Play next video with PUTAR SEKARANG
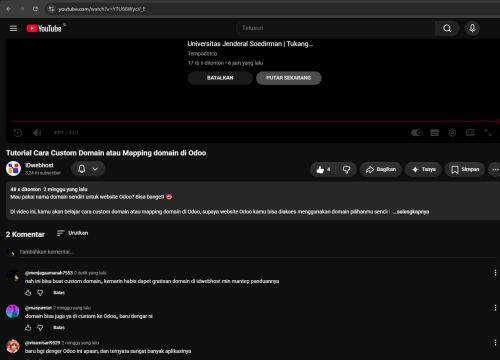This screenshot has height=360, width=500. [289, 78]
